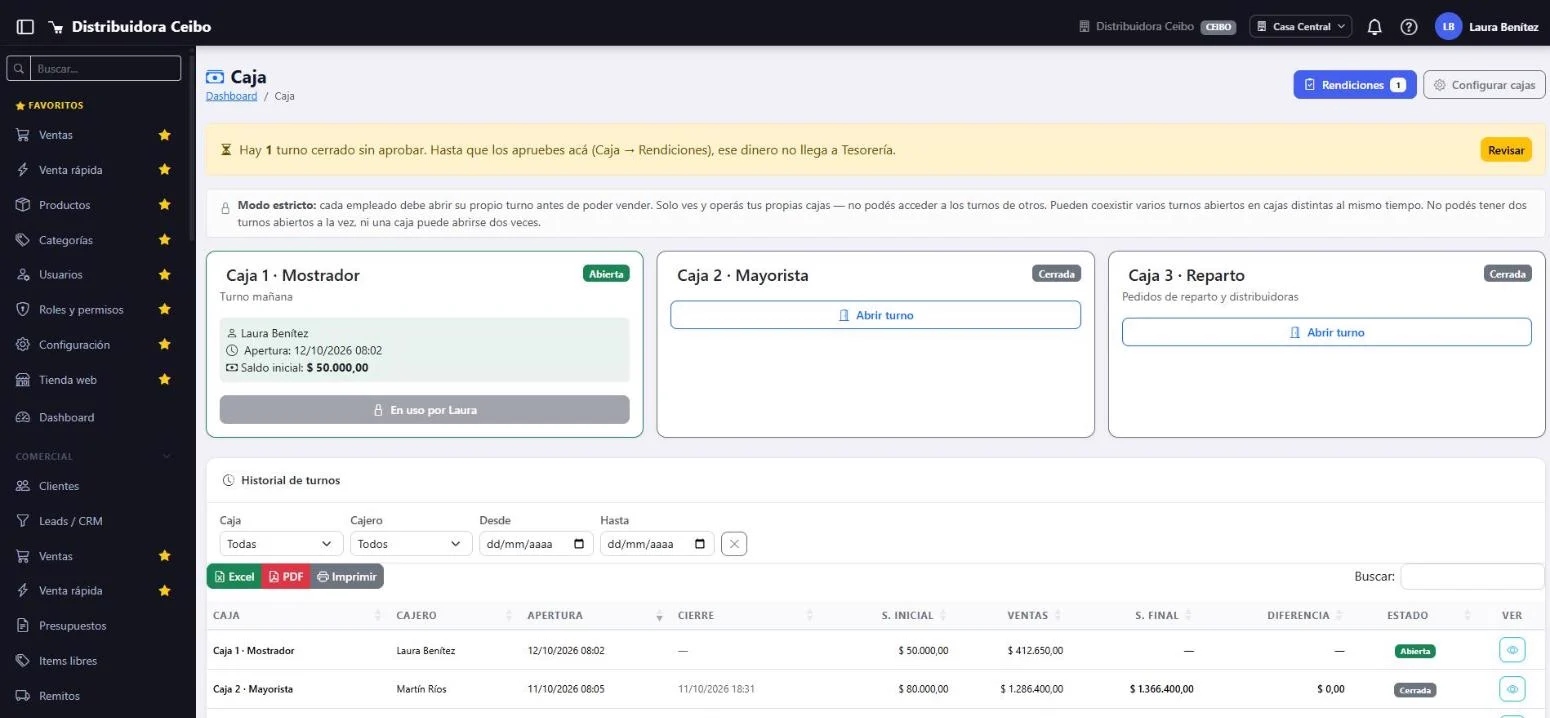
Task: Open the Caja filter dropdown showing Todas
Action: click(279, 544)
